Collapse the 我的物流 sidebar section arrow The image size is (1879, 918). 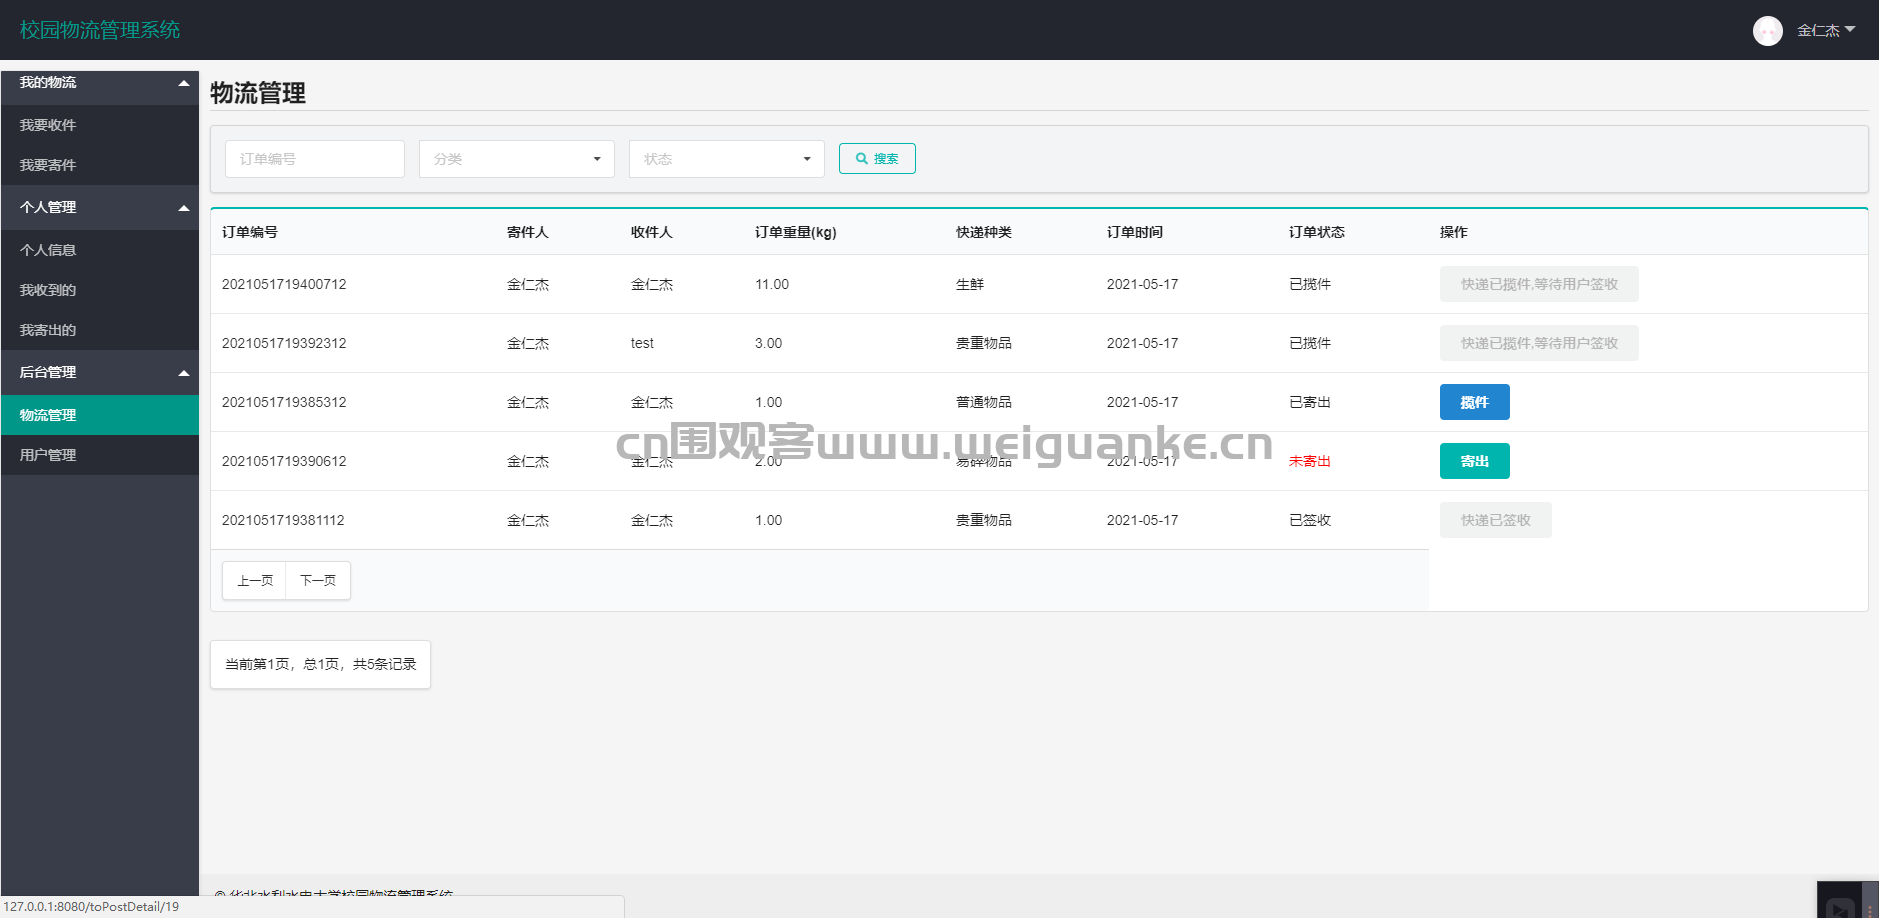184,83
